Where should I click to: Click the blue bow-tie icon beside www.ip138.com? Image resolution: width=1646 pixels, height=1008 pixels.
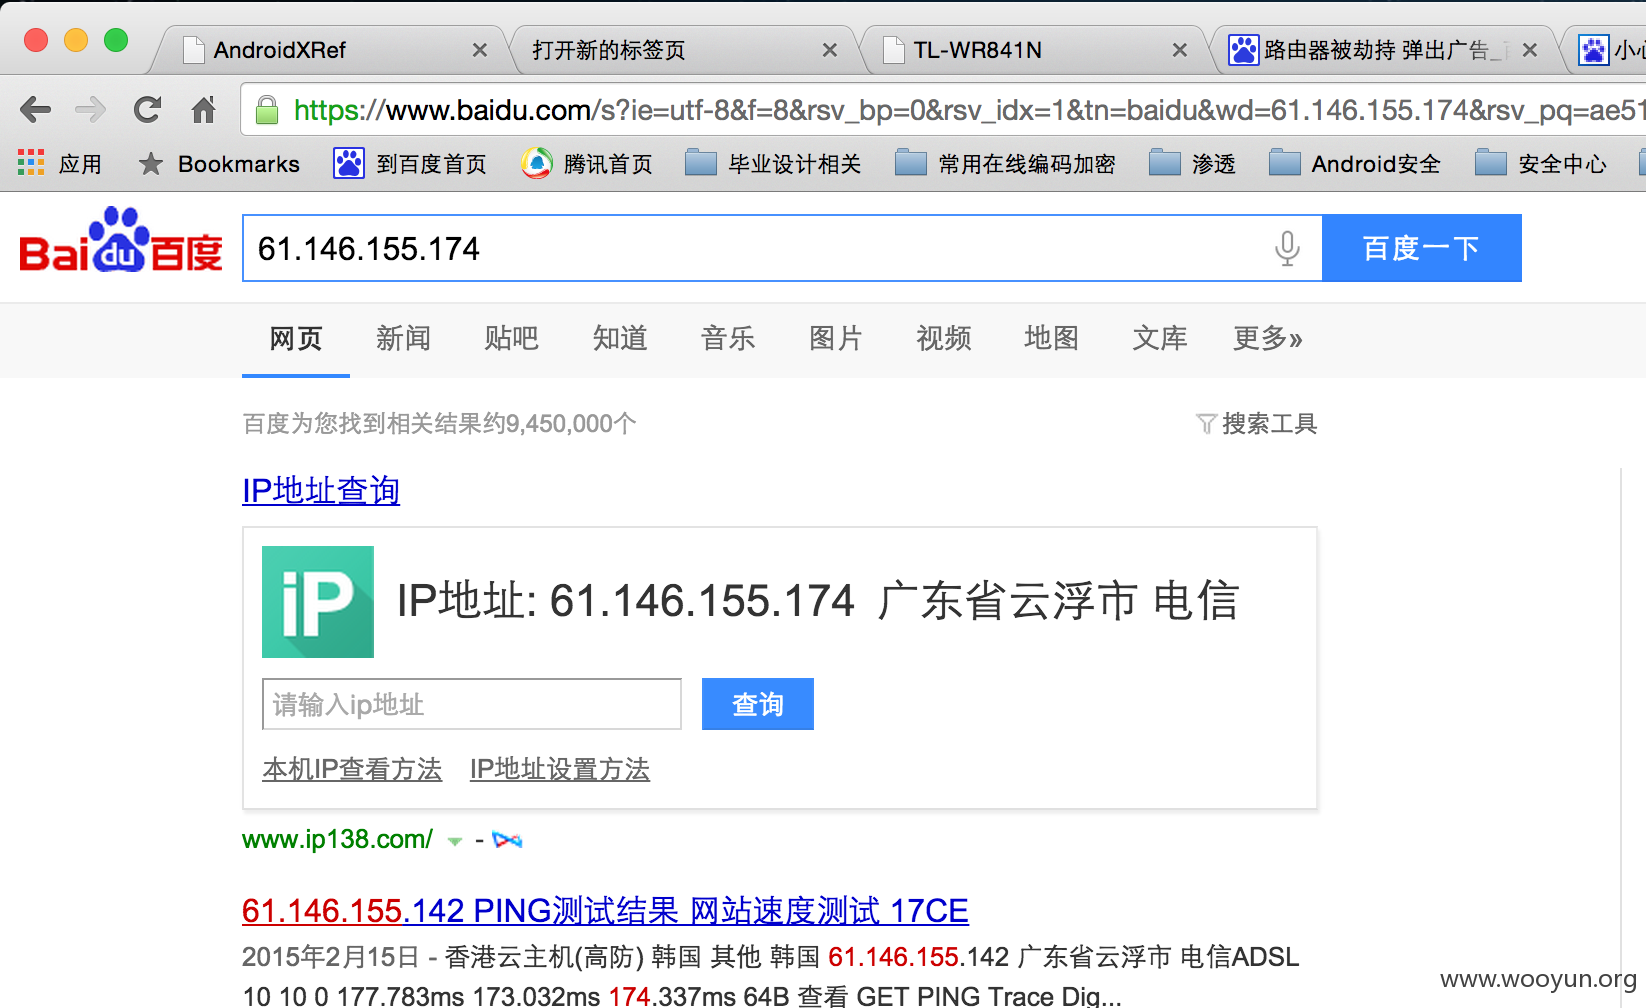click(x=507, y=840)
